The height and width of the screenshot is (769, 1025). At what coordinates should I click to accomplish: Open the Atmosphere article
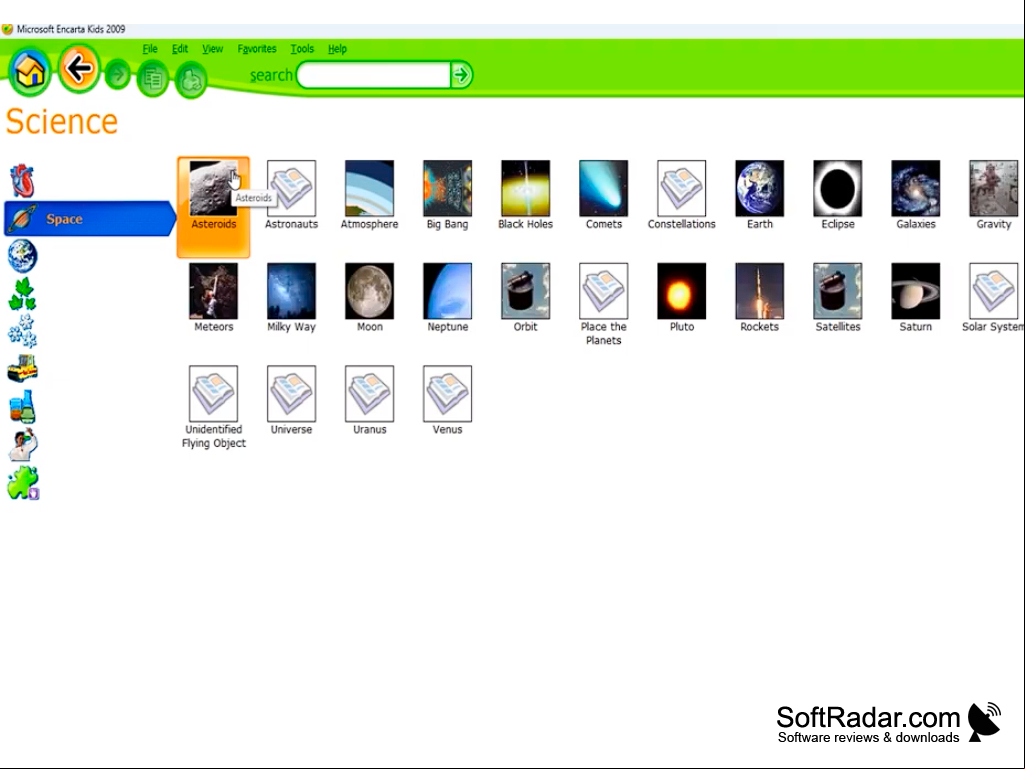point(369,195)
